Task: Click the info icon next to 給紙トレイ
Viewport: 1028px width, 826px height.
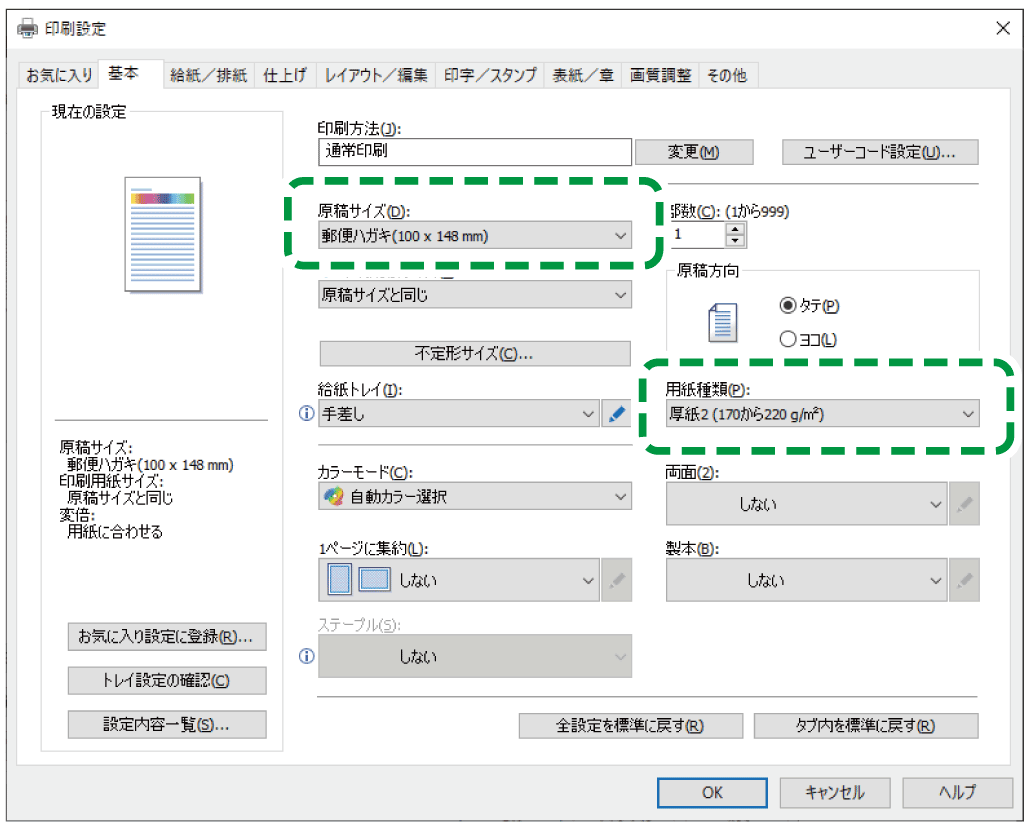Action: click(307, 414)
